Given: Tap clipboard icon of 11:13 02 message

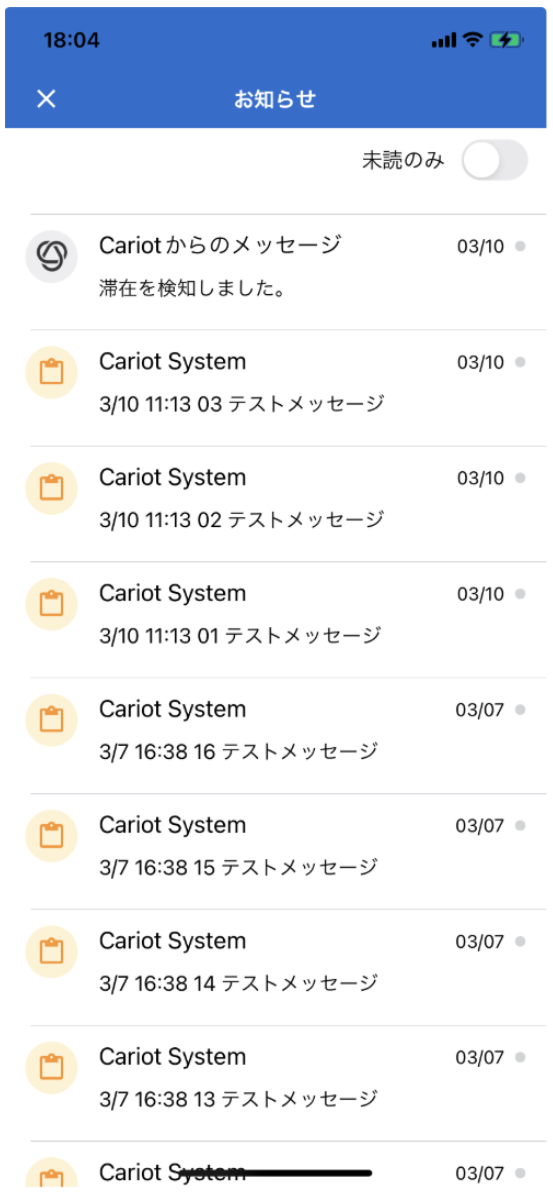Looking at the screenshot, I should [x=52, y=488].
